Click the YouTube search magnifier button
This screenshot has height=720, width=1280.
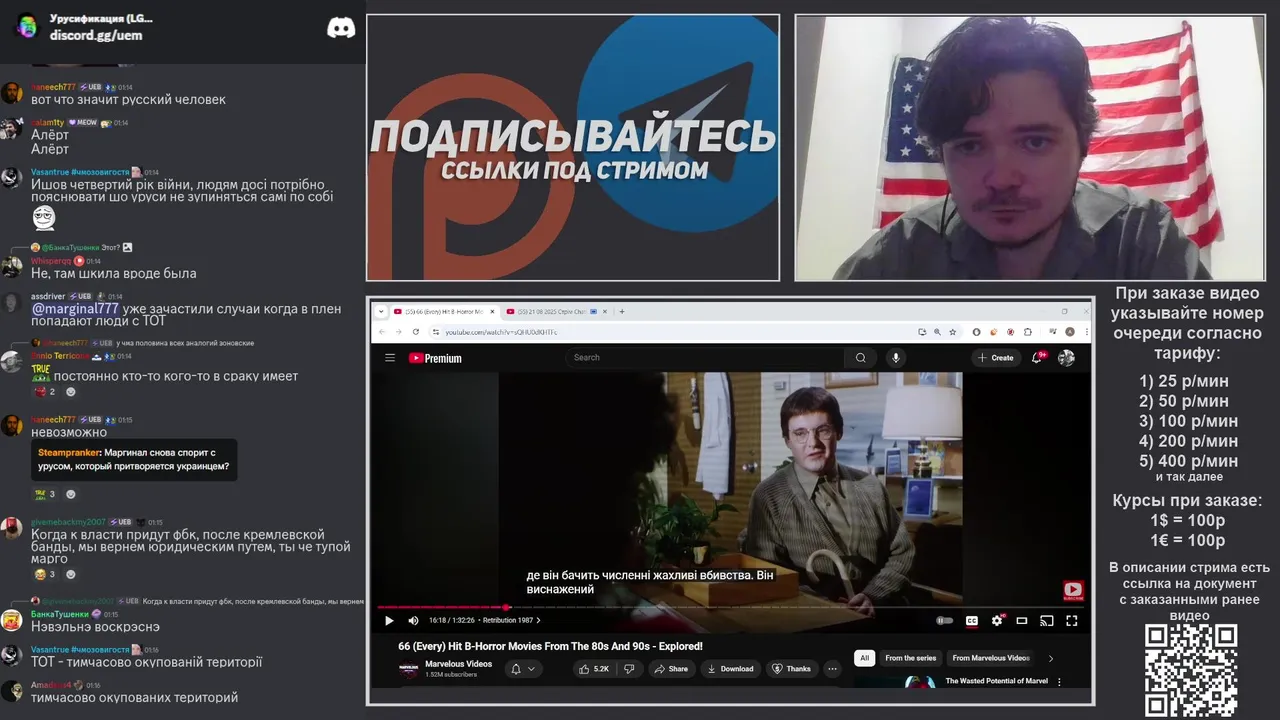(860, 358)
